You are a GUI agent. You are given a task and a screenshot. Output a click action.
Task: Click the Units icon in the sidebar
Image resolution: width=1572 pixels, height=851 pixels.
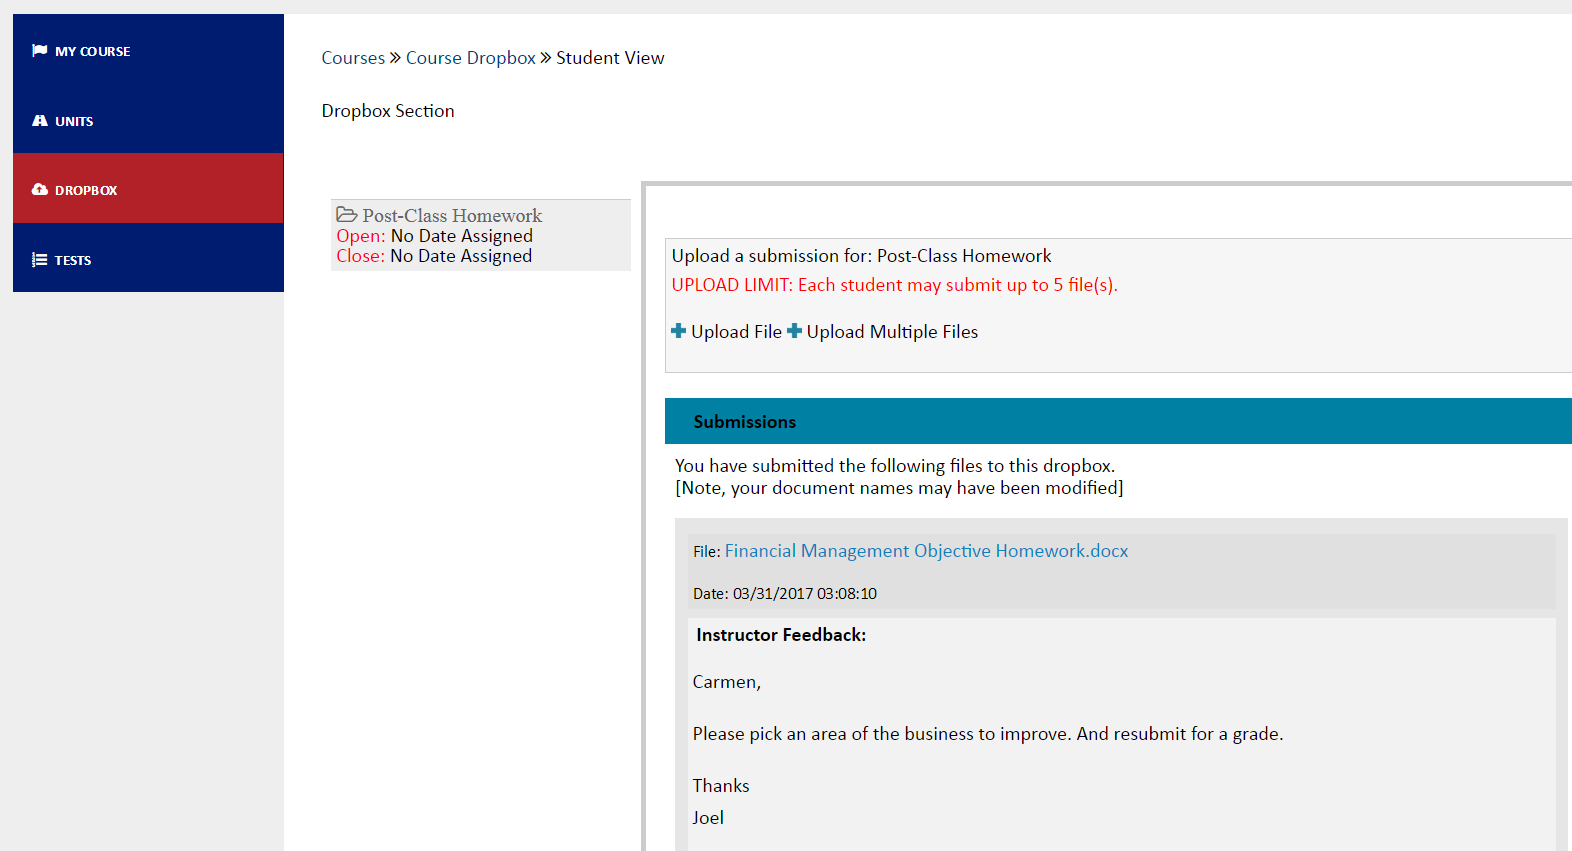pos(40,121)
